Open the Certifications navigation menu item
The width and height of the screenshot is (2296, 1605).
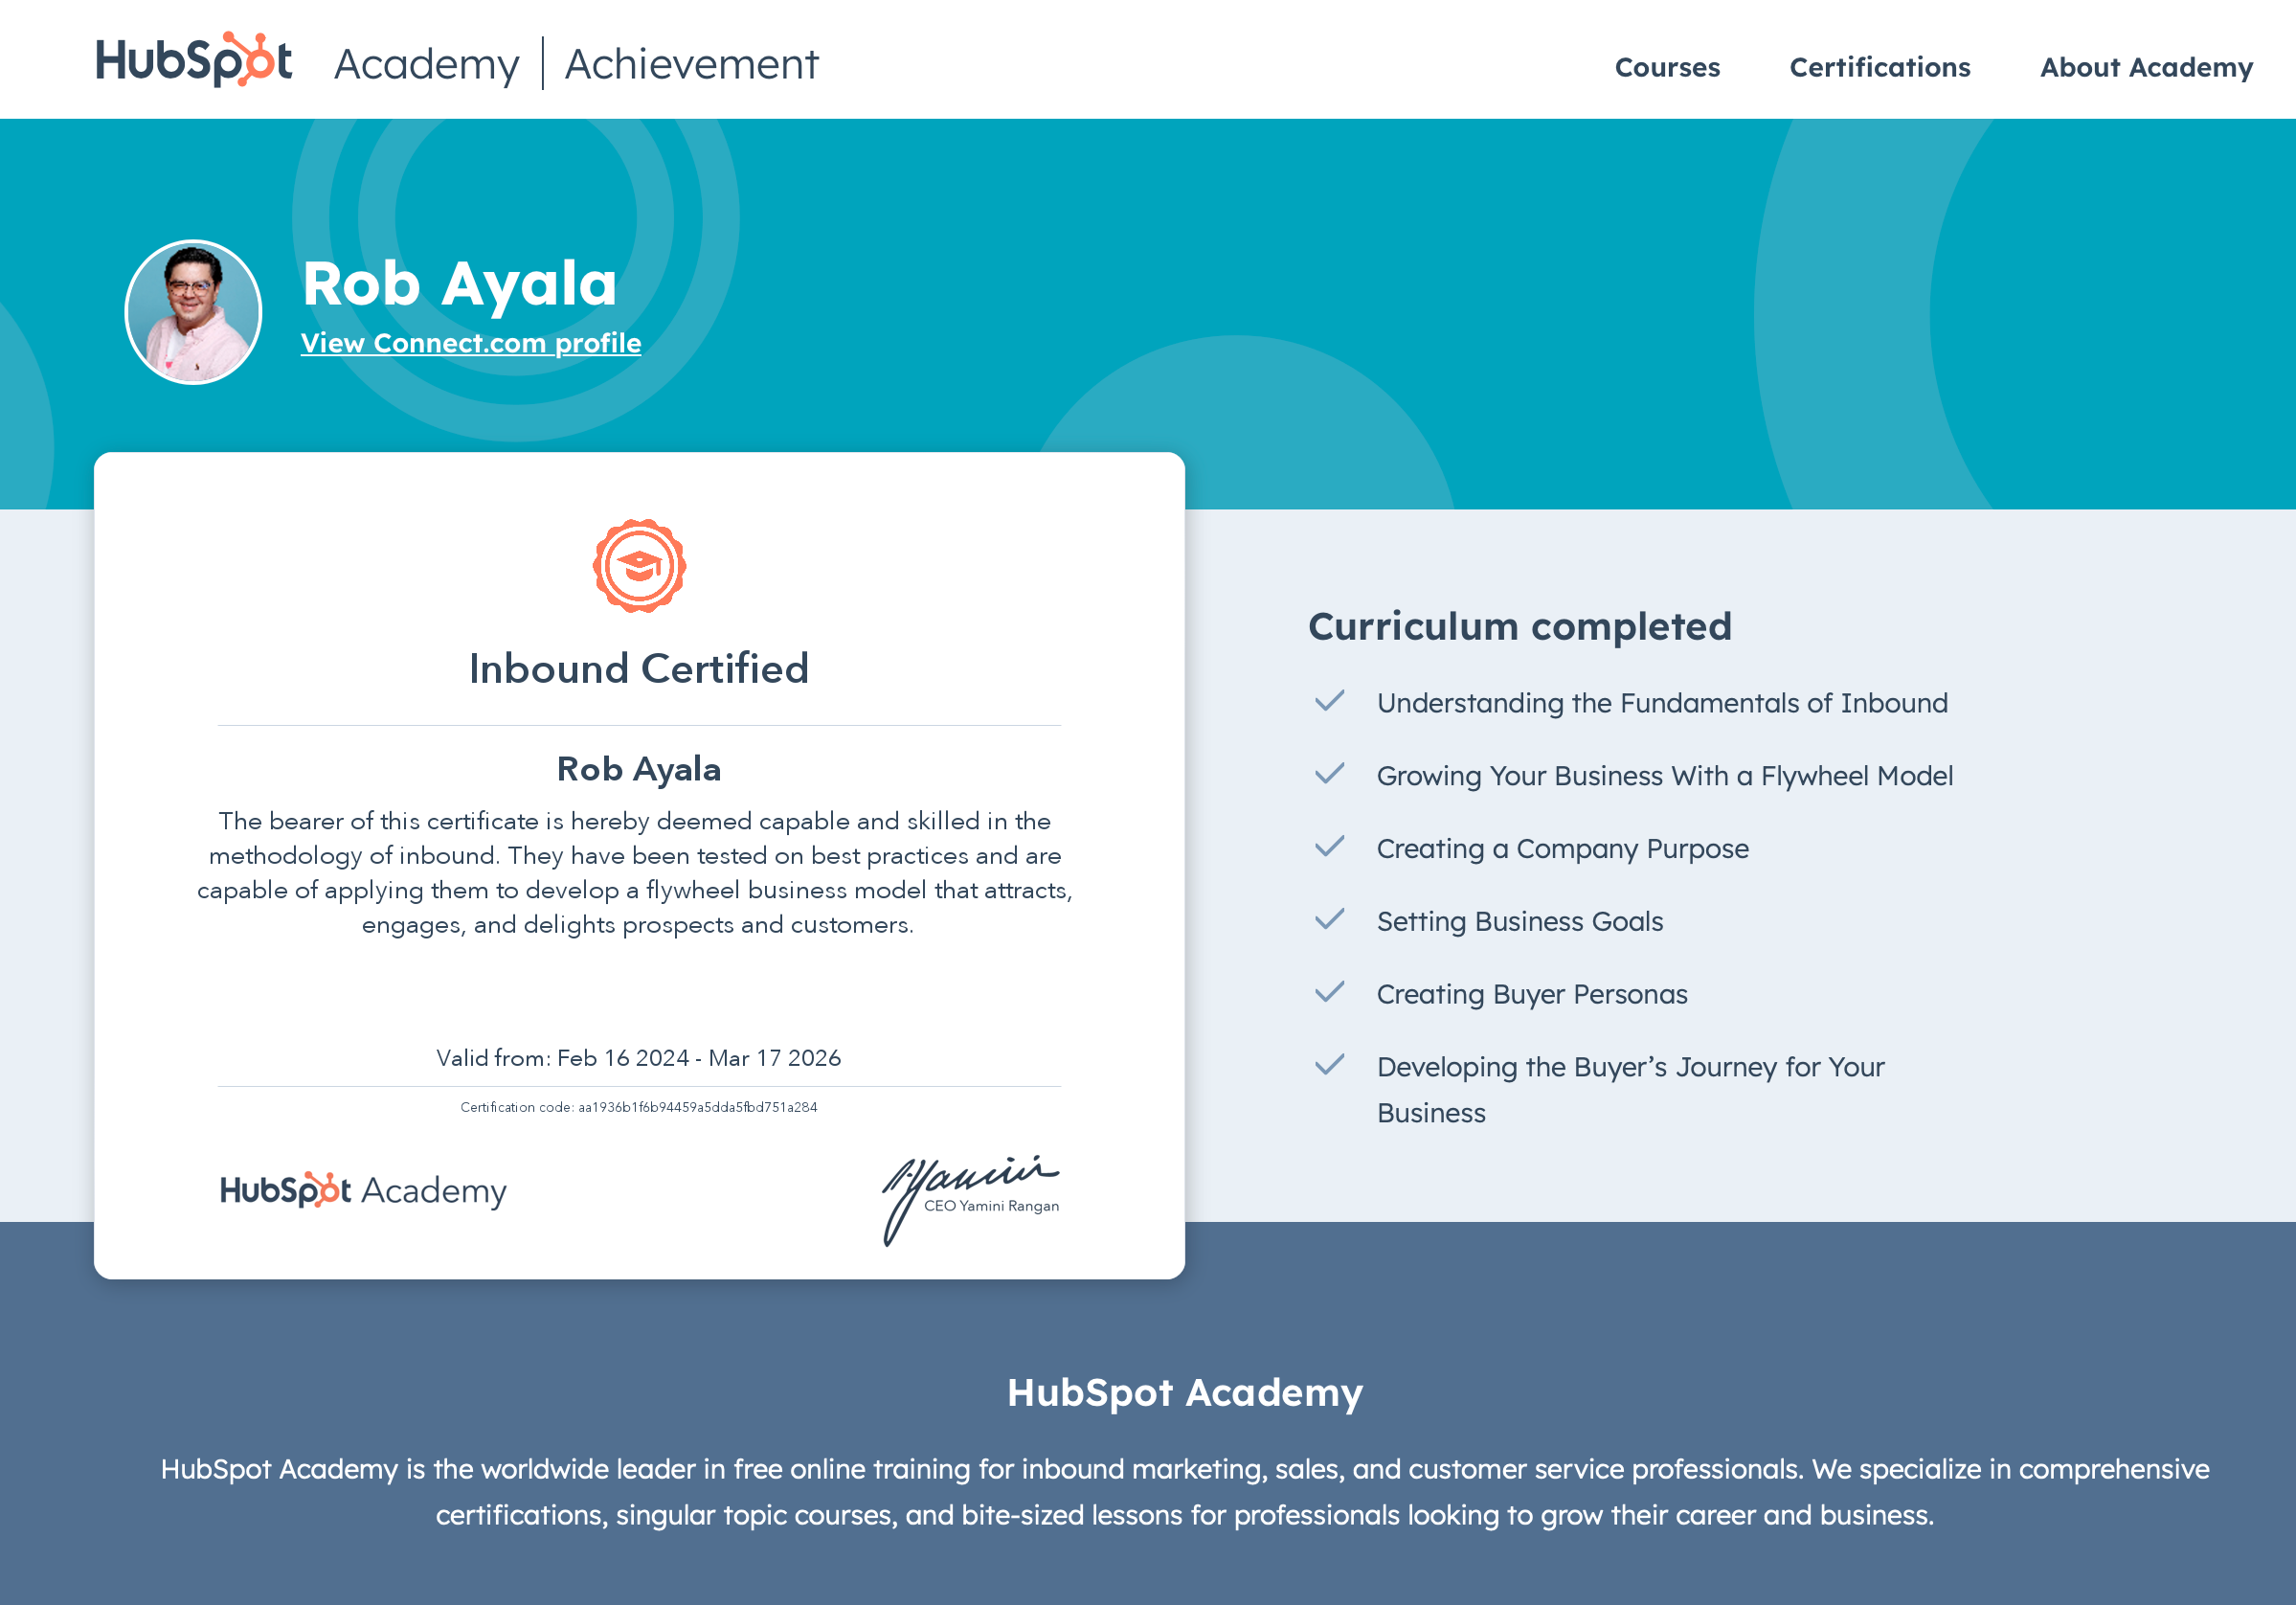pyautogui.click(x=1879, y=66)
